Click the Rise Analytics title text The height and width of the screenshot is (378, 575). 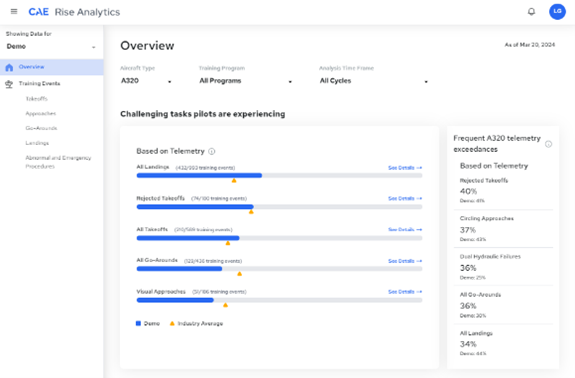[87, 12]
